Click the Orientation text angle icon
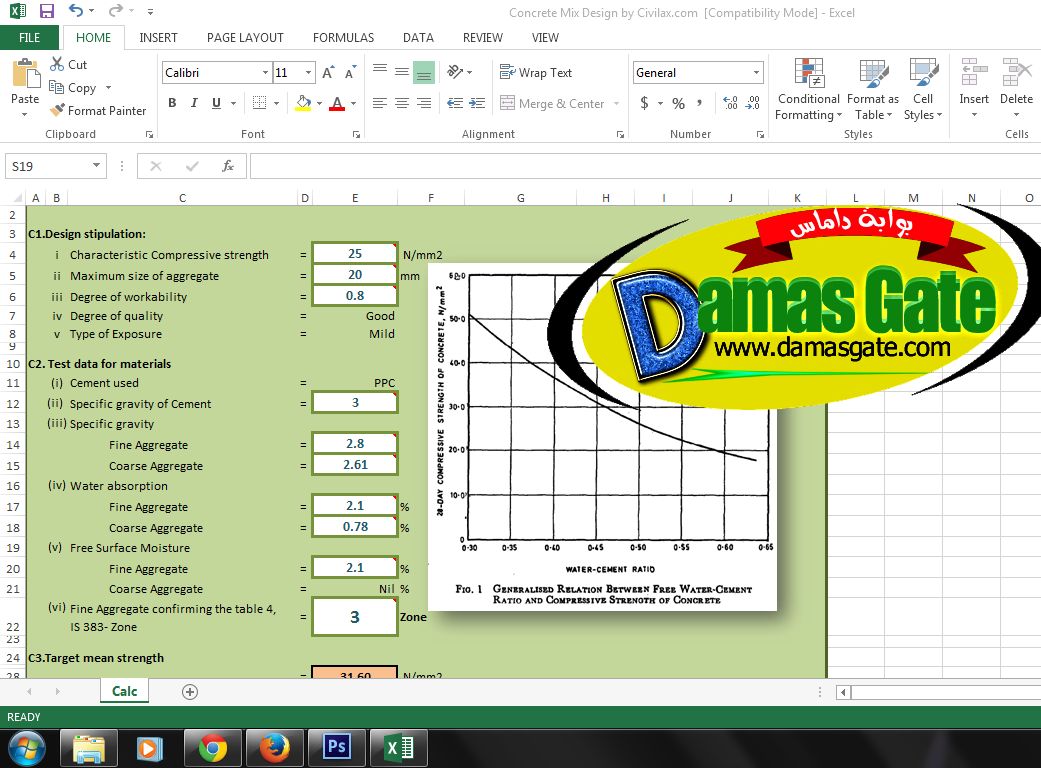This screenshot has width=1041, height=768. (x=455, y=72)
